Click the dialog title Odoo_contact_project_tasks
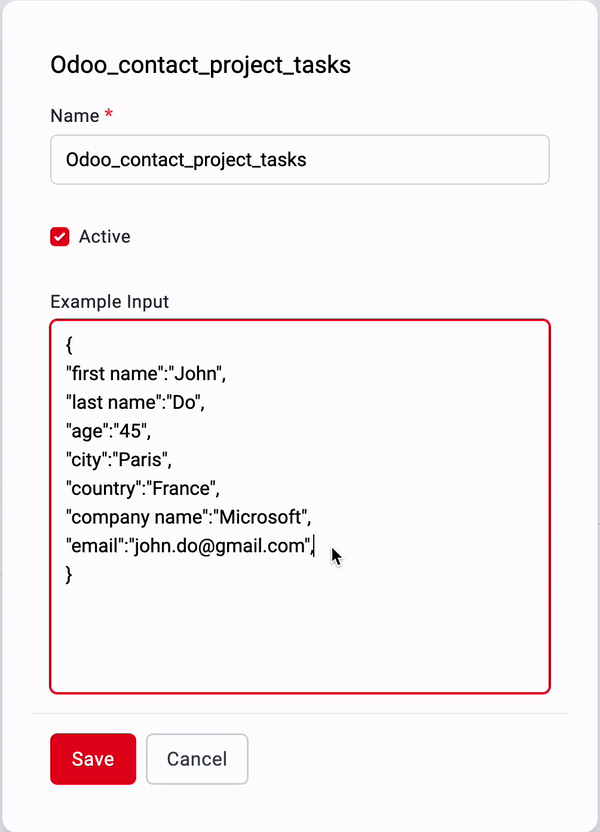 pos(201,65)
